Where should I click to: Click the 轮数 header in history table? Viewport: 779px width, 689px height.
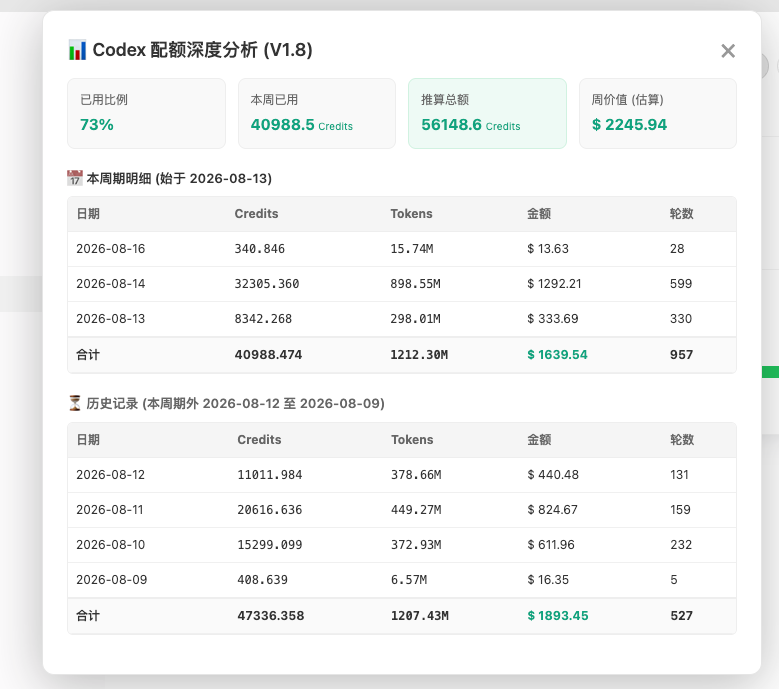pos(682,440)
